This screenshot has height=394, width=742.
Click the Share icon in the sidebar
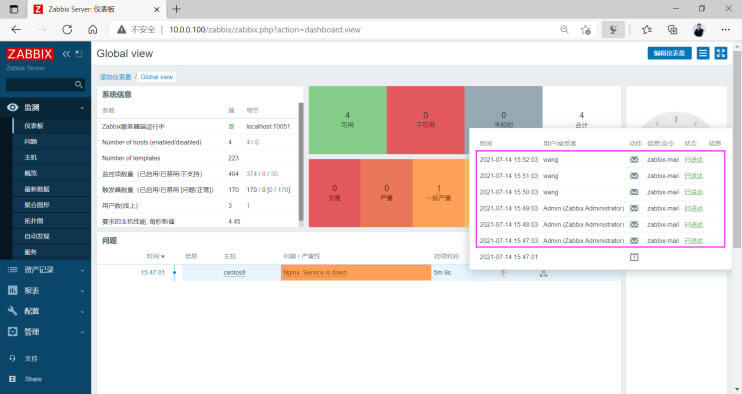13,379
